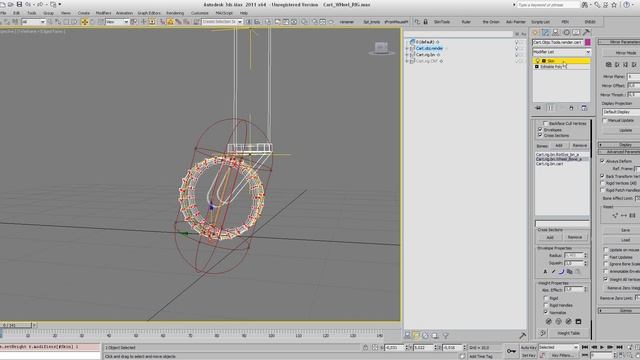This screenshot has width=640, height=360.
Task: Open the 'All' selection filter dropdown
Action: 33,22
